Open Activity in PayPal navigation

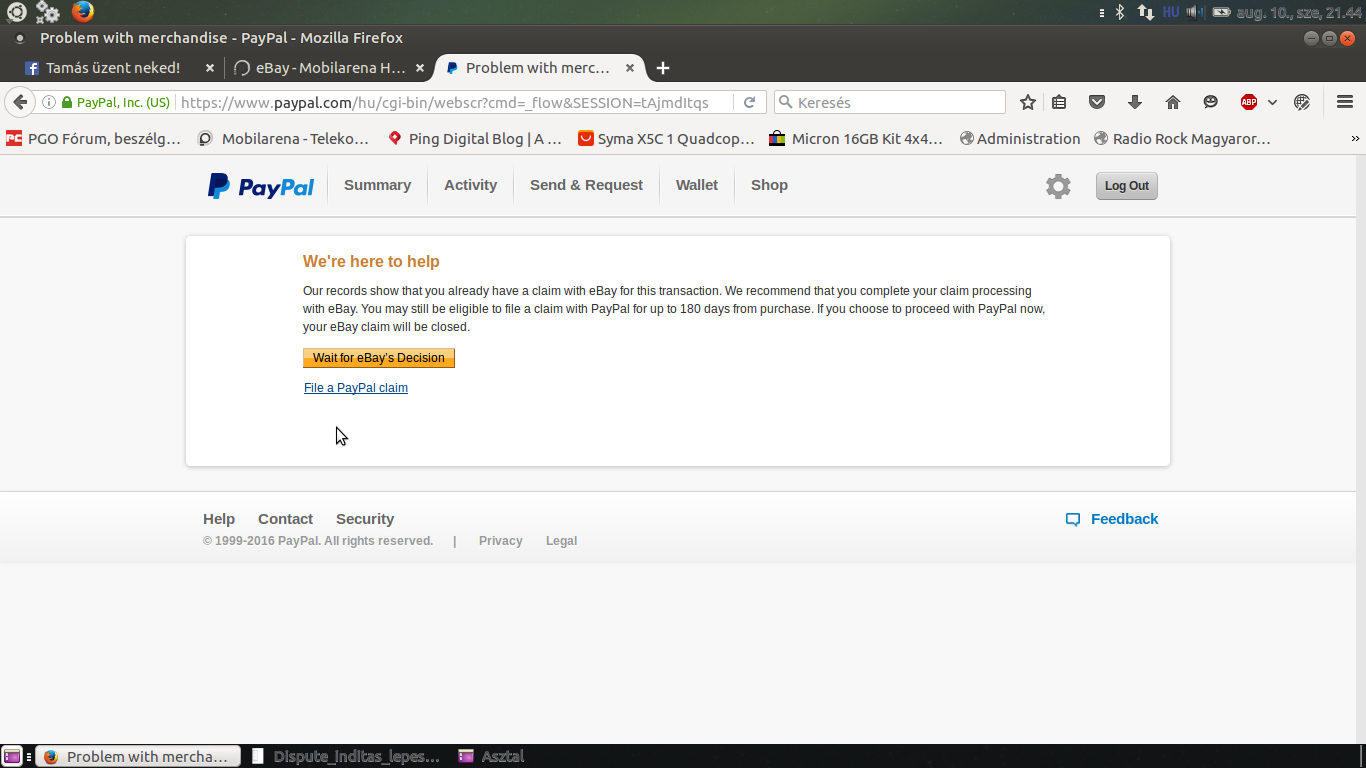pyautogui.click(x=470, y=185)
